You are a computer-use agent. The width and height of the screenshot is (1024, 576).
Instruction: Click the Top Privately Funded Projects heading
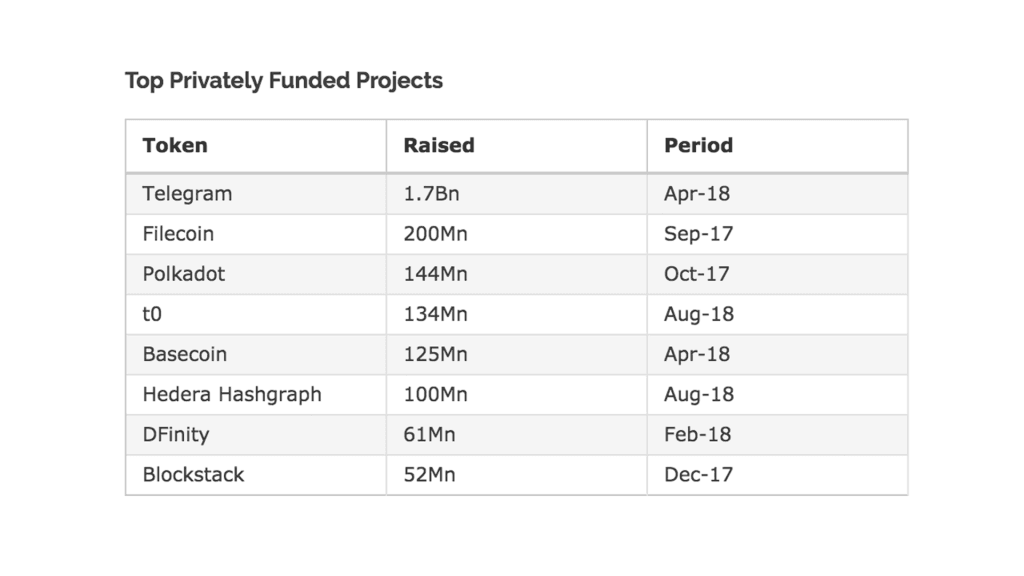(x=284, y=81)
